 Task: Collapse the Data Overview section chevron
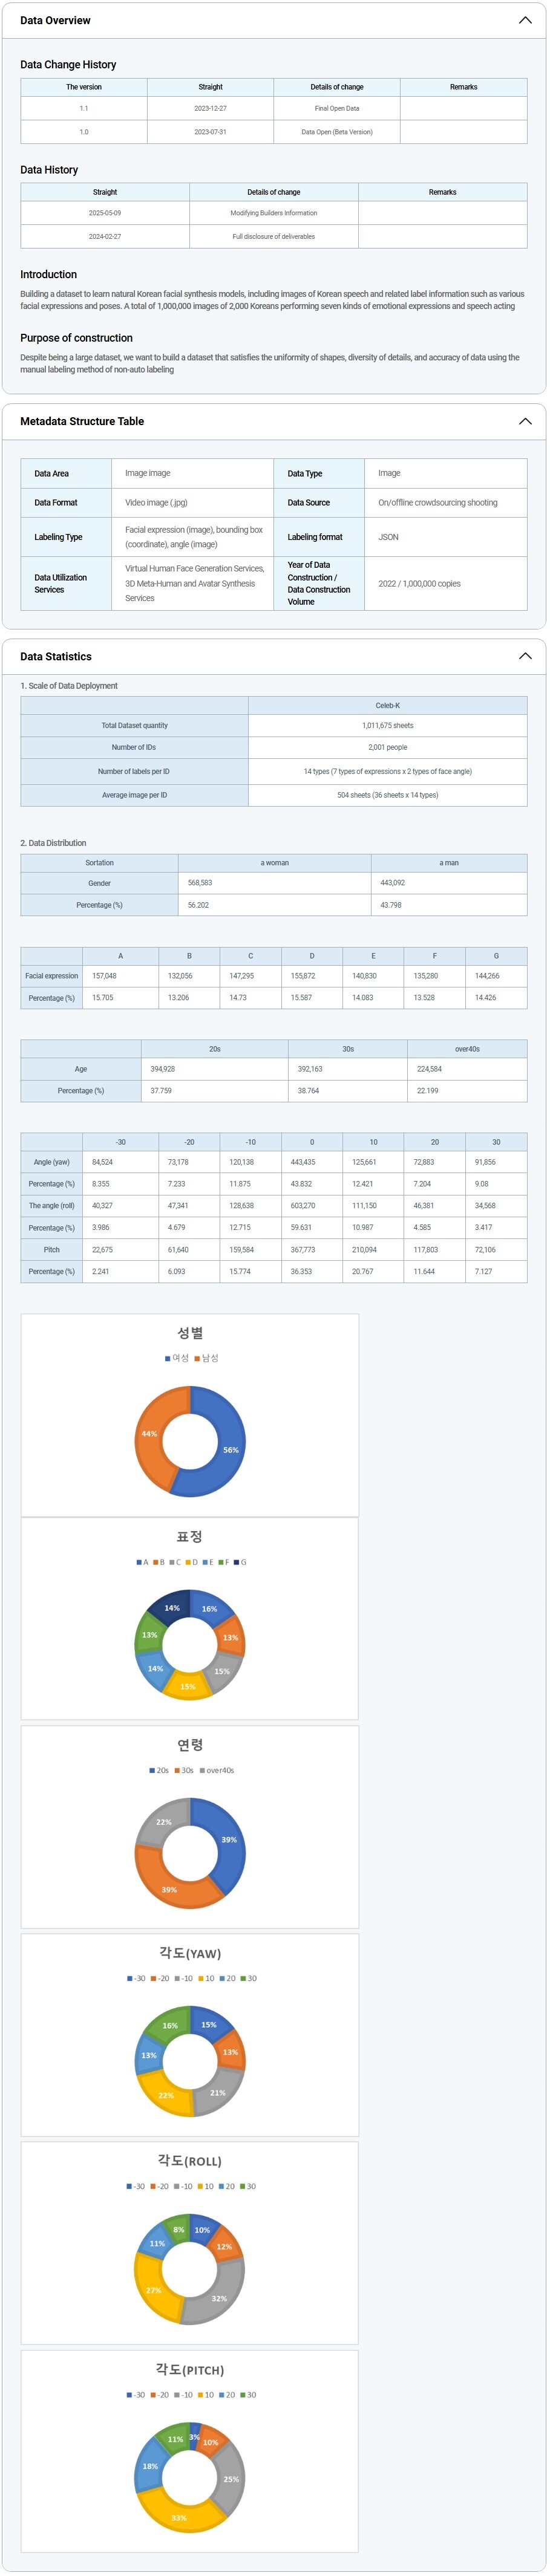(x=524, y=20)
